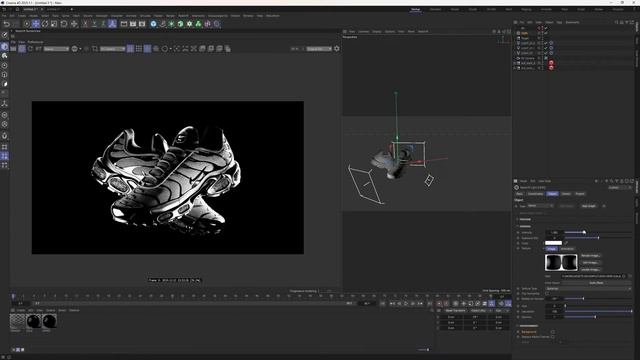Open RenderView settings gear icon
This screenshot has height=360, width=640.
click(337, 49)
